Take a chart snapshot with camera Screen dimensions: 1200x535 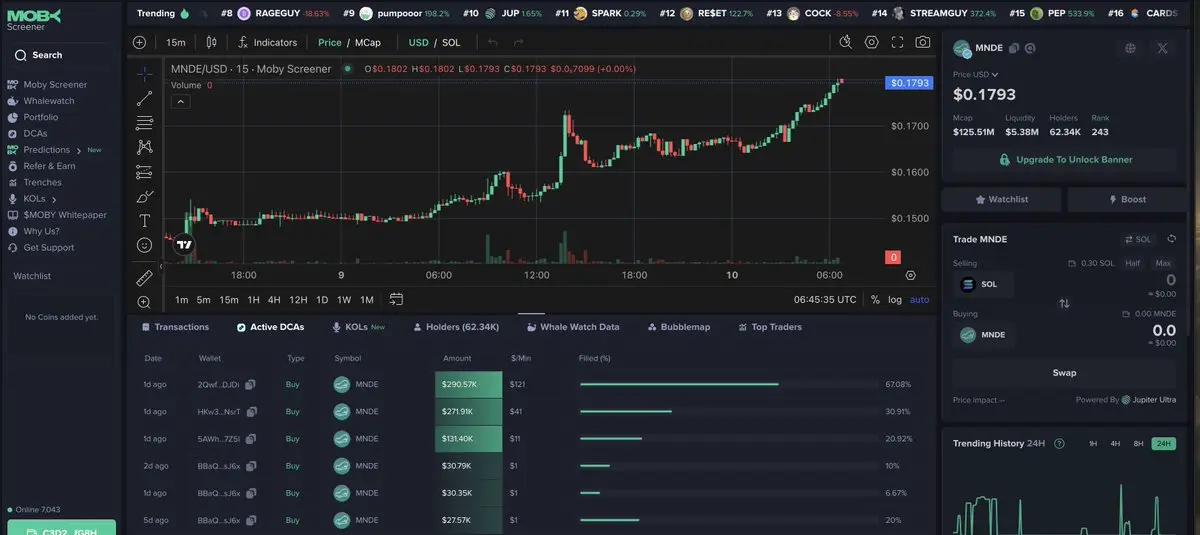click(x=922, y=42)
